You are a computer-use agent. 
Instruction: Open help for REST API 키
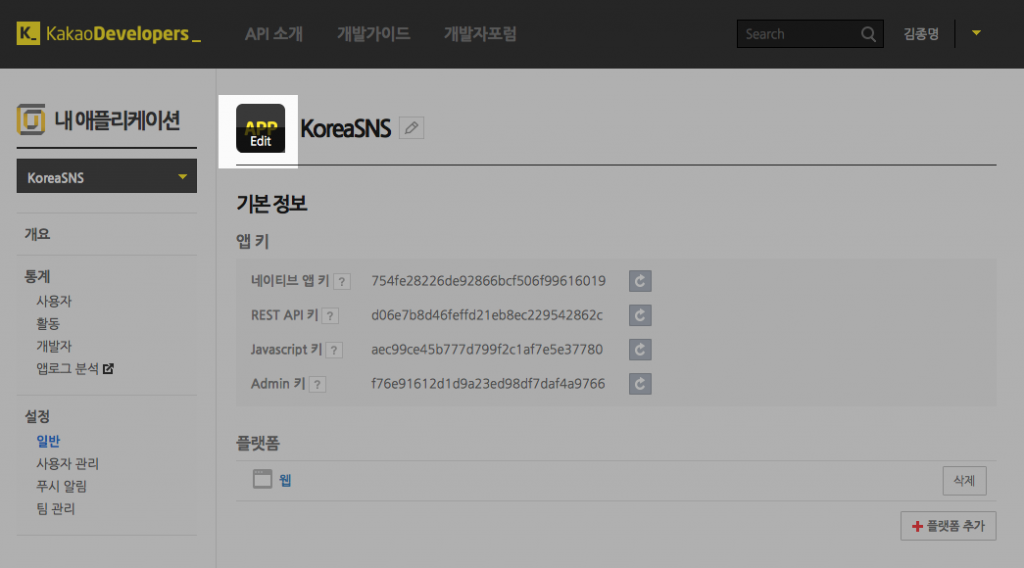click(x=330, y=316)
